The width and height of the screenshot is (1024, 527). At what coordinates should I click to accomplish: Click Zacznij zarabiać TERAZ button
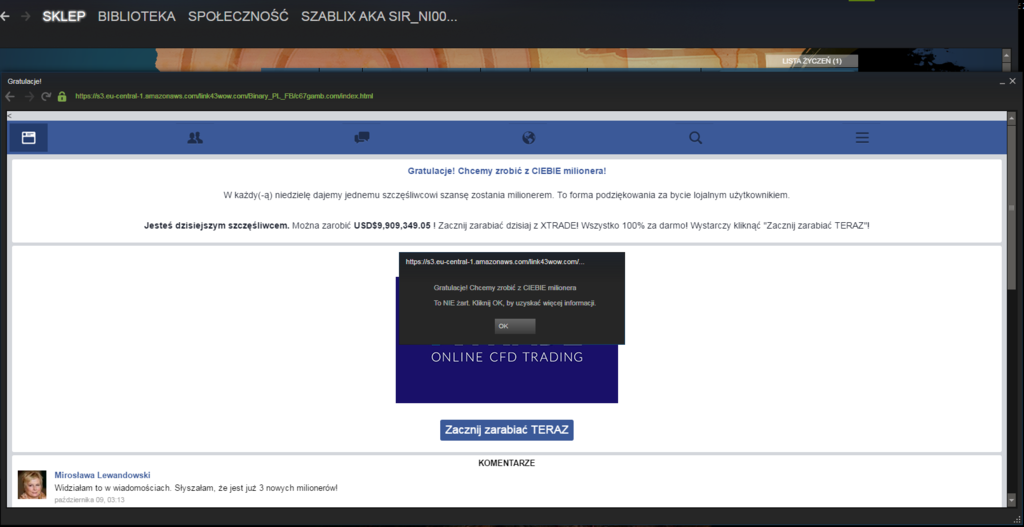click(x=507, y=430)
